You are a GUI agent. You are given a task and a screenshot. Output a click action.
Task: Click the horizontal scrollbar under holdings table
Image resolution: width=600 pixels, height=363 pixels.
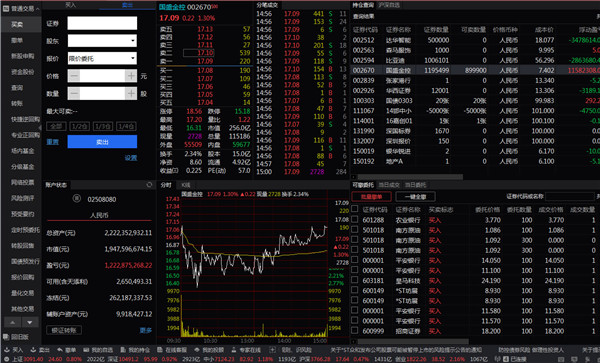[409, 177]
